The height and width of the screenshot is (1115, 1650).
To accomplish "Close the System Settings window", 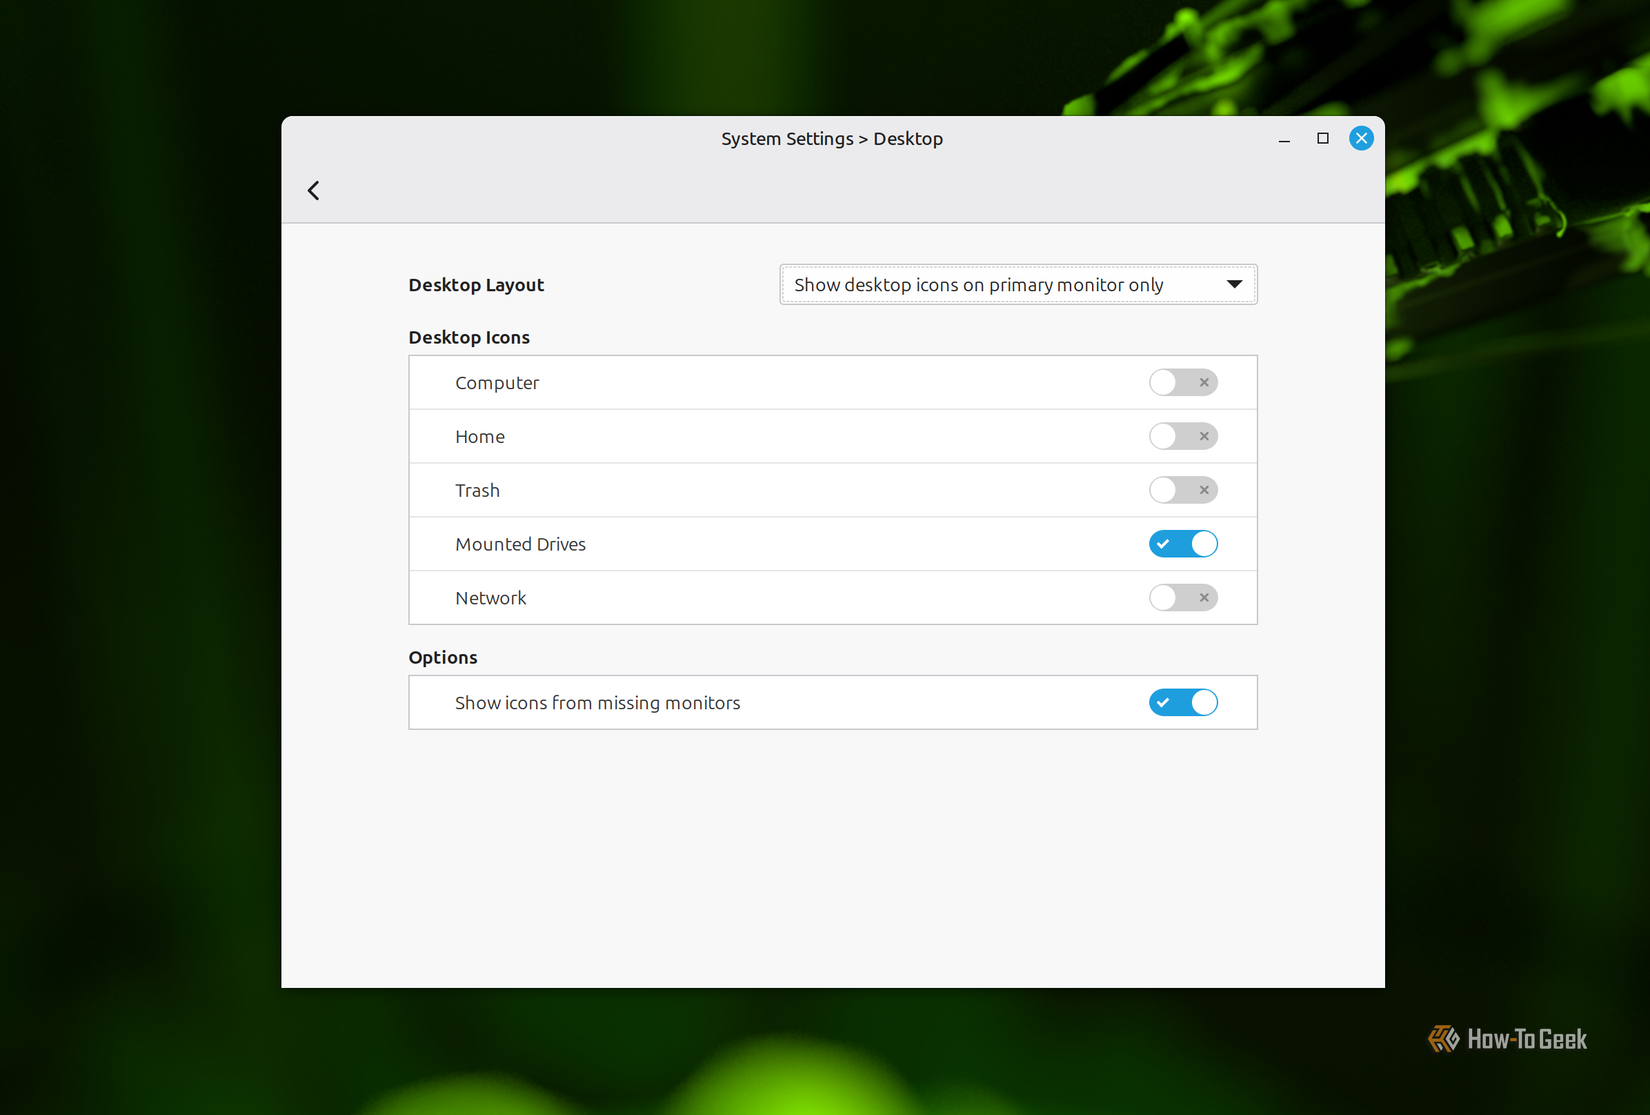I will tap(1361, 138).
